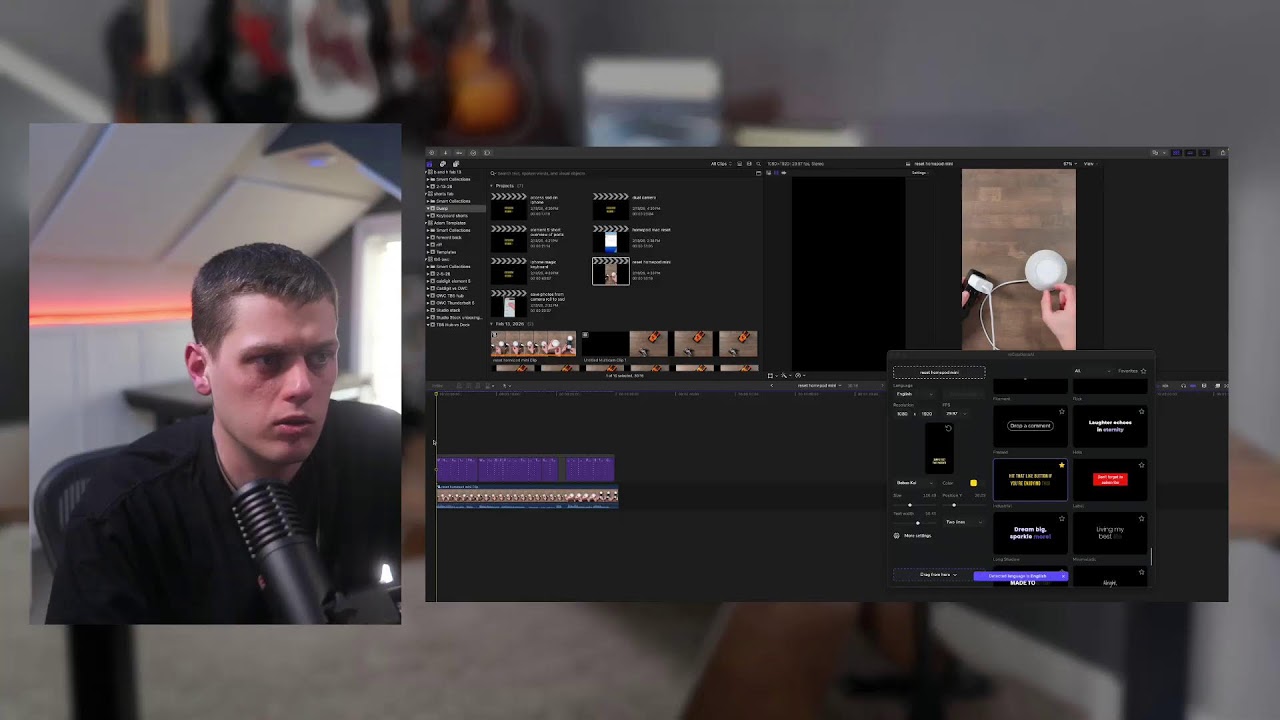This screenshot has width=1280, height=720.
Task: Open the Bebas Kai font dropdown
Action: click(914, 483)
